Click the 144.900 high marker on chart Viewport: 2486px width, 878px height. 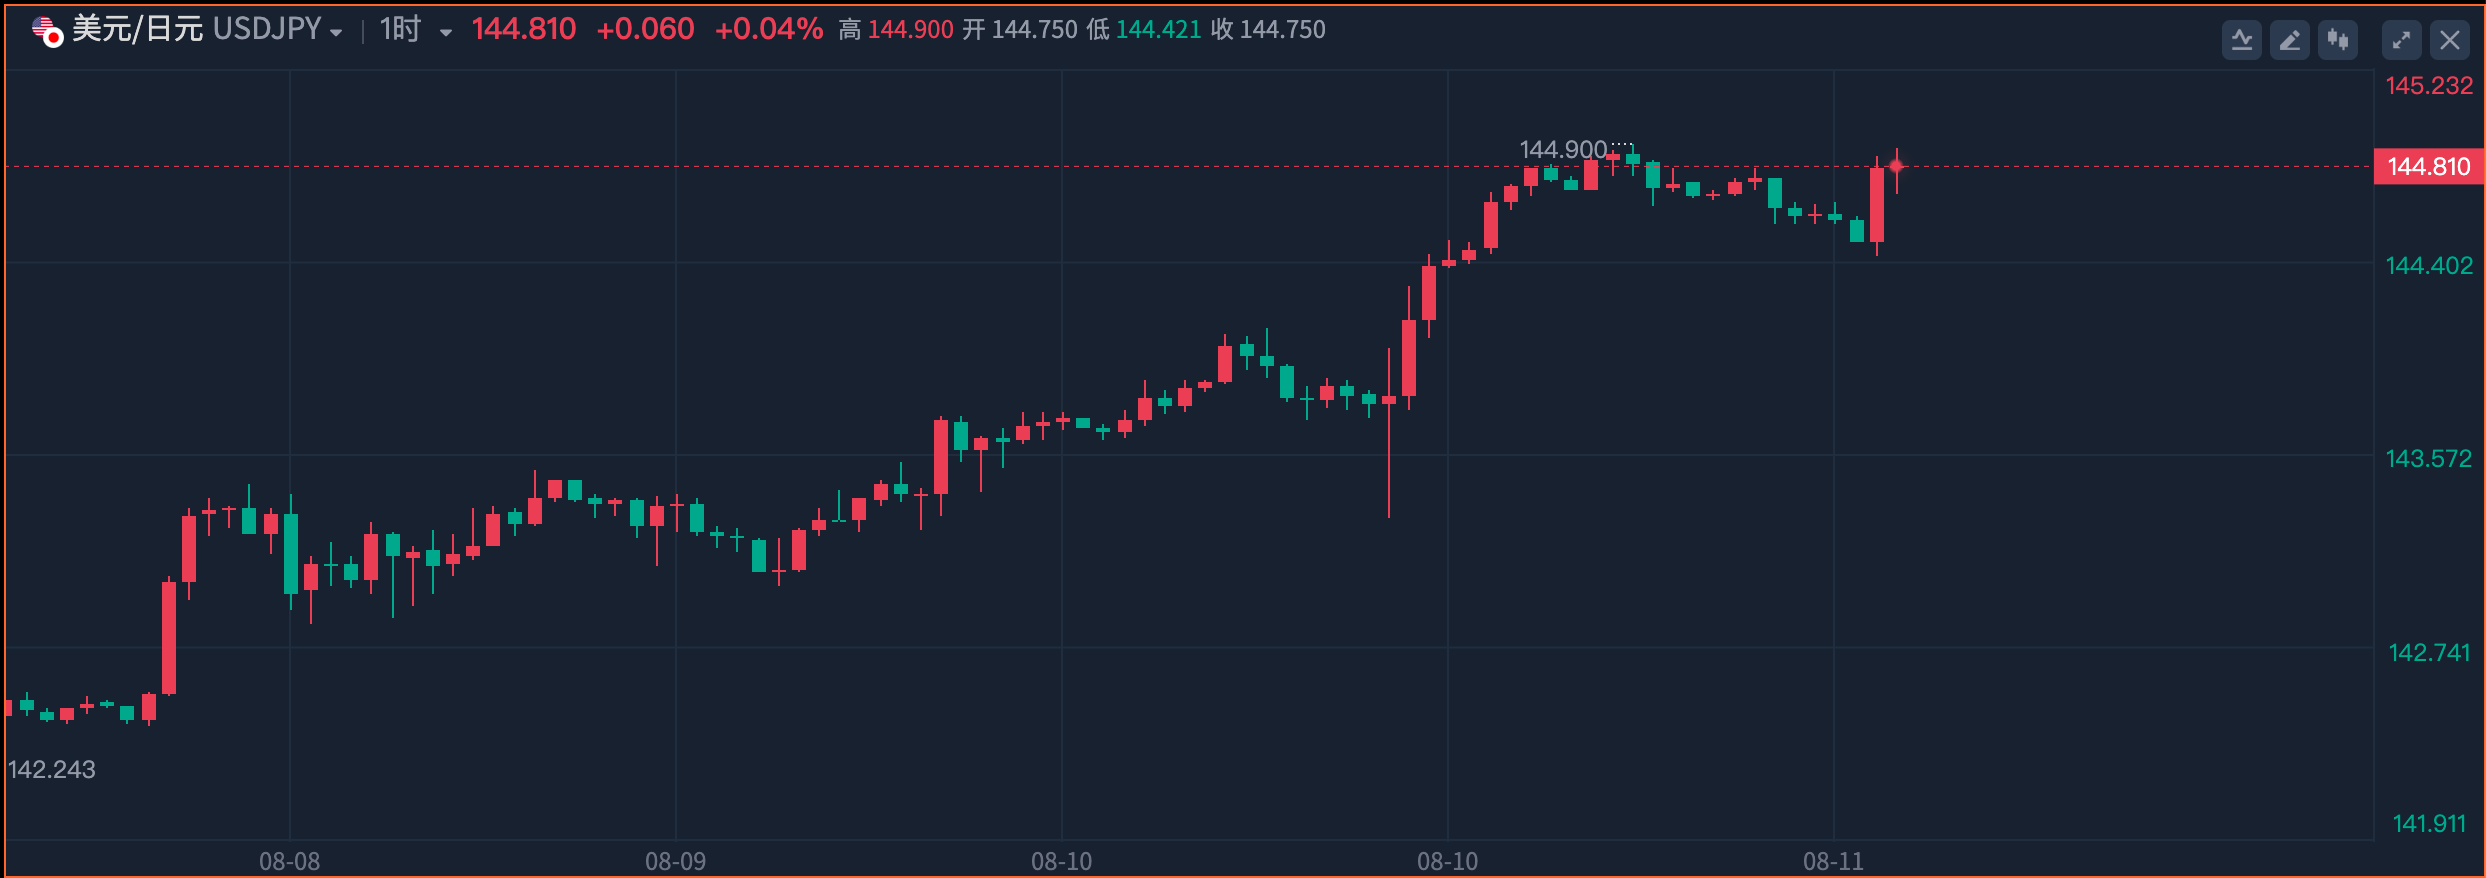point(1562,150)
